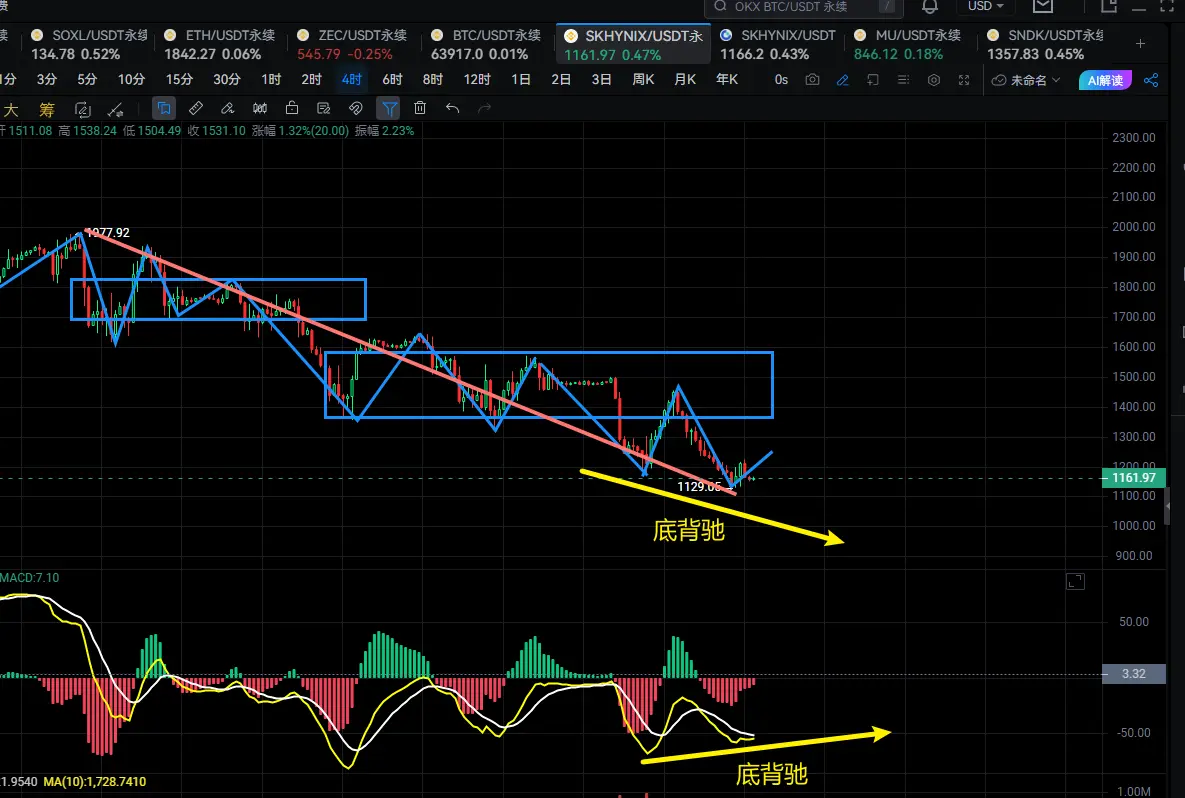Toggle the blue pen drawing mode icon
Screen dimensions: 1185x798
(x=843, y=80)
